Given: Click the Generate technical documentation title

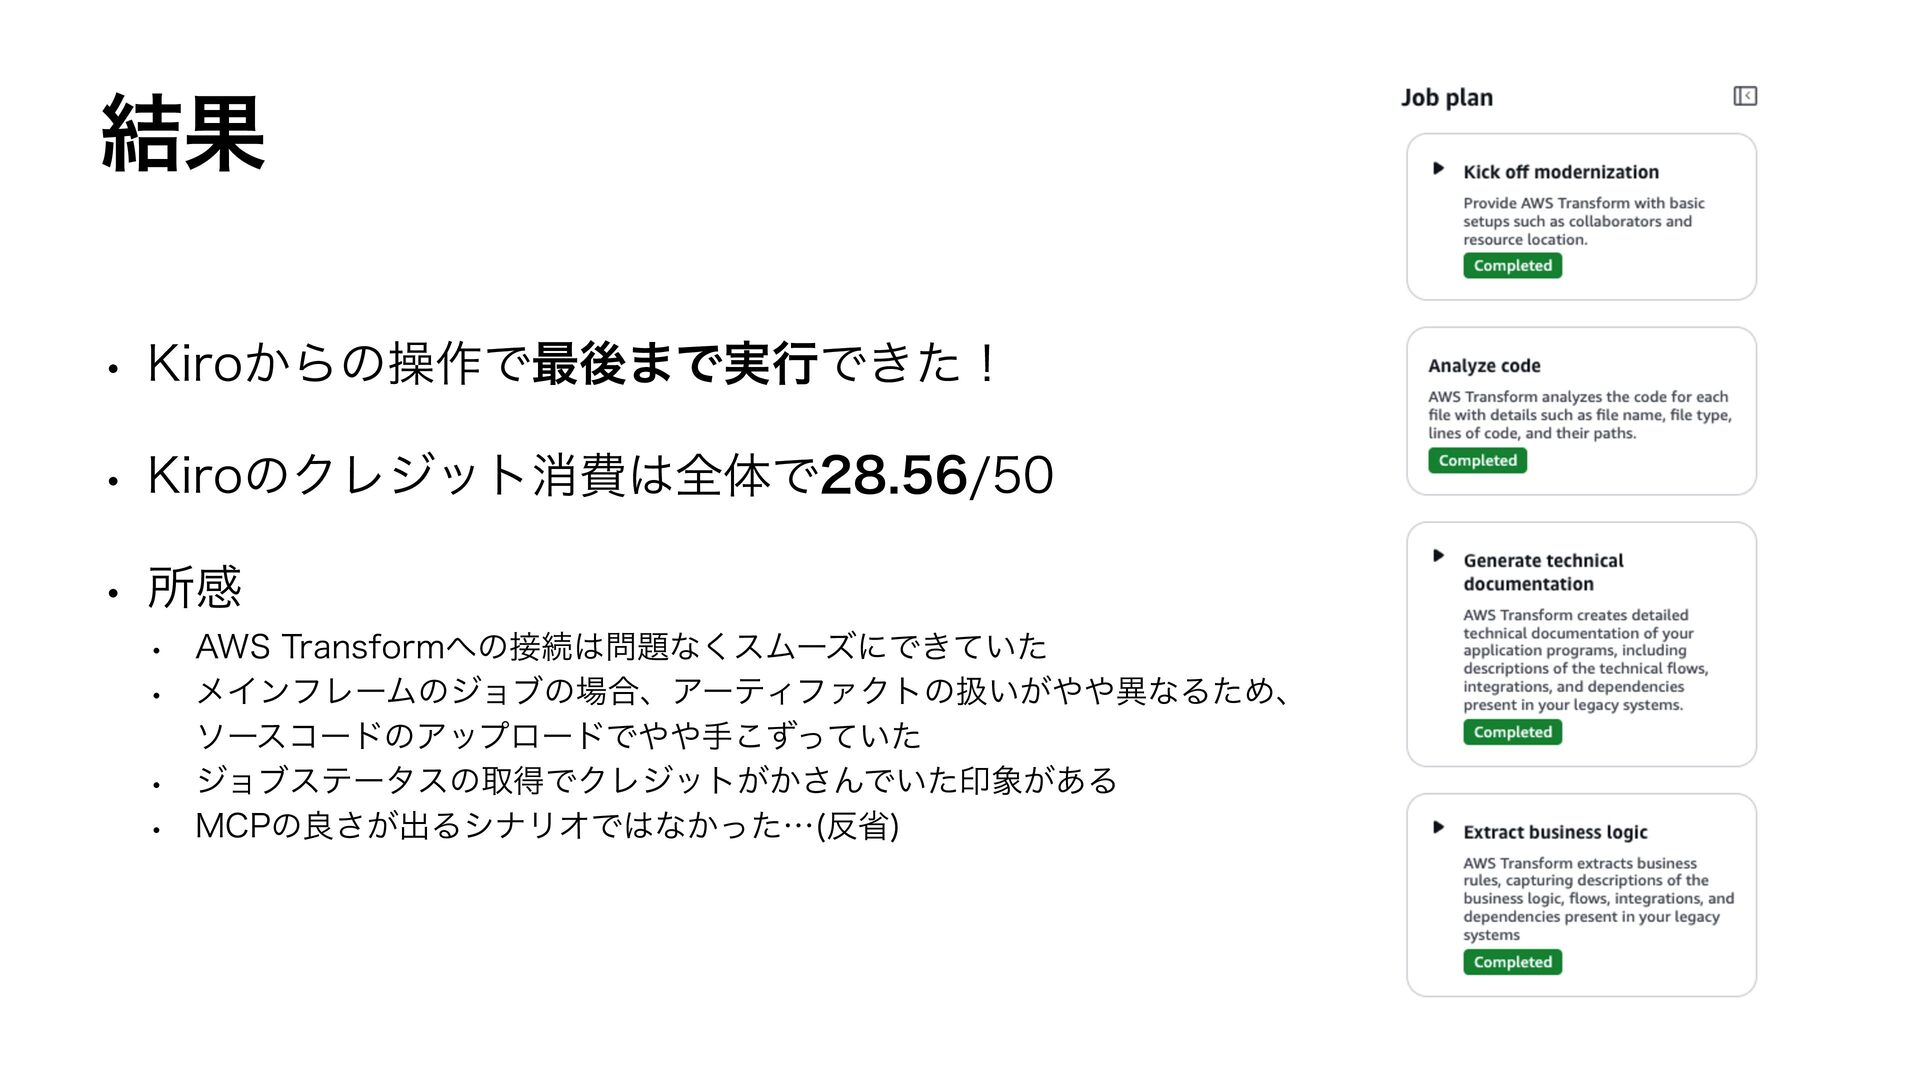Looking at the screenshot, I should (x=1543, y=572).
